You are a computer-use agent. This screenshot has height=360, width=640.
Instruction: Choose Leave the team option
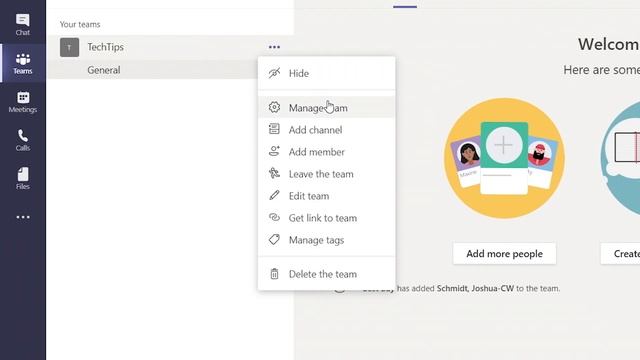tap(327, 174)
